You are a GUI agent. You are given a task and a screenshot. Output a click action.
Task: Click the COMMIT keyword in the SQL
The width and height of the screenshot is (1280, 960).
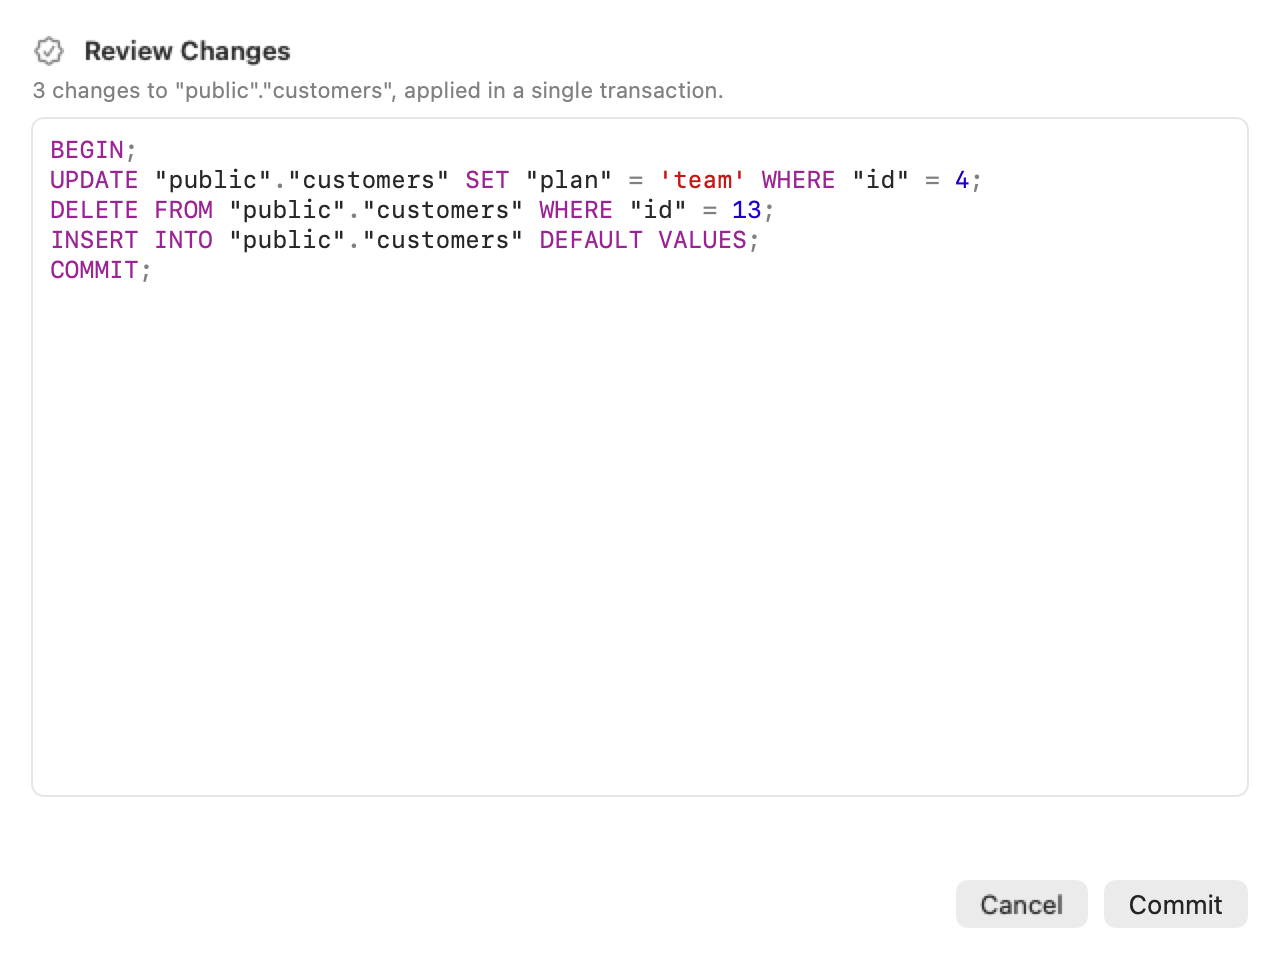pyautogui.click(x=94, y=270)
